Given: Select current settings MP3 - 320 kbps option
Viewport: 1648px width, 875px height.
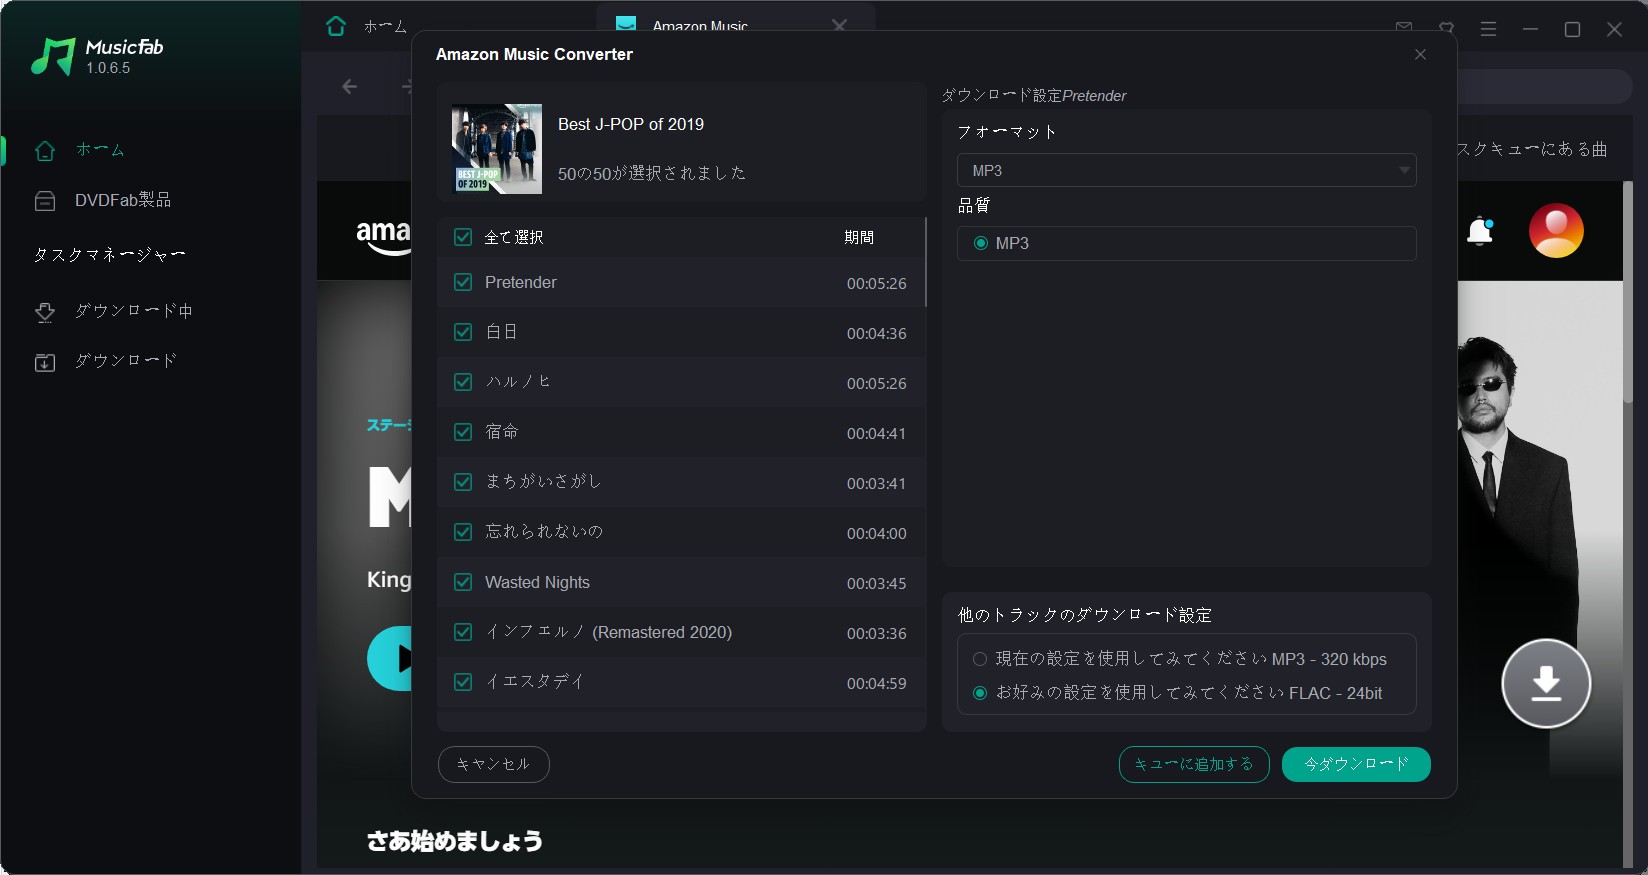Looking at the screenshot, I should point(980,659).
